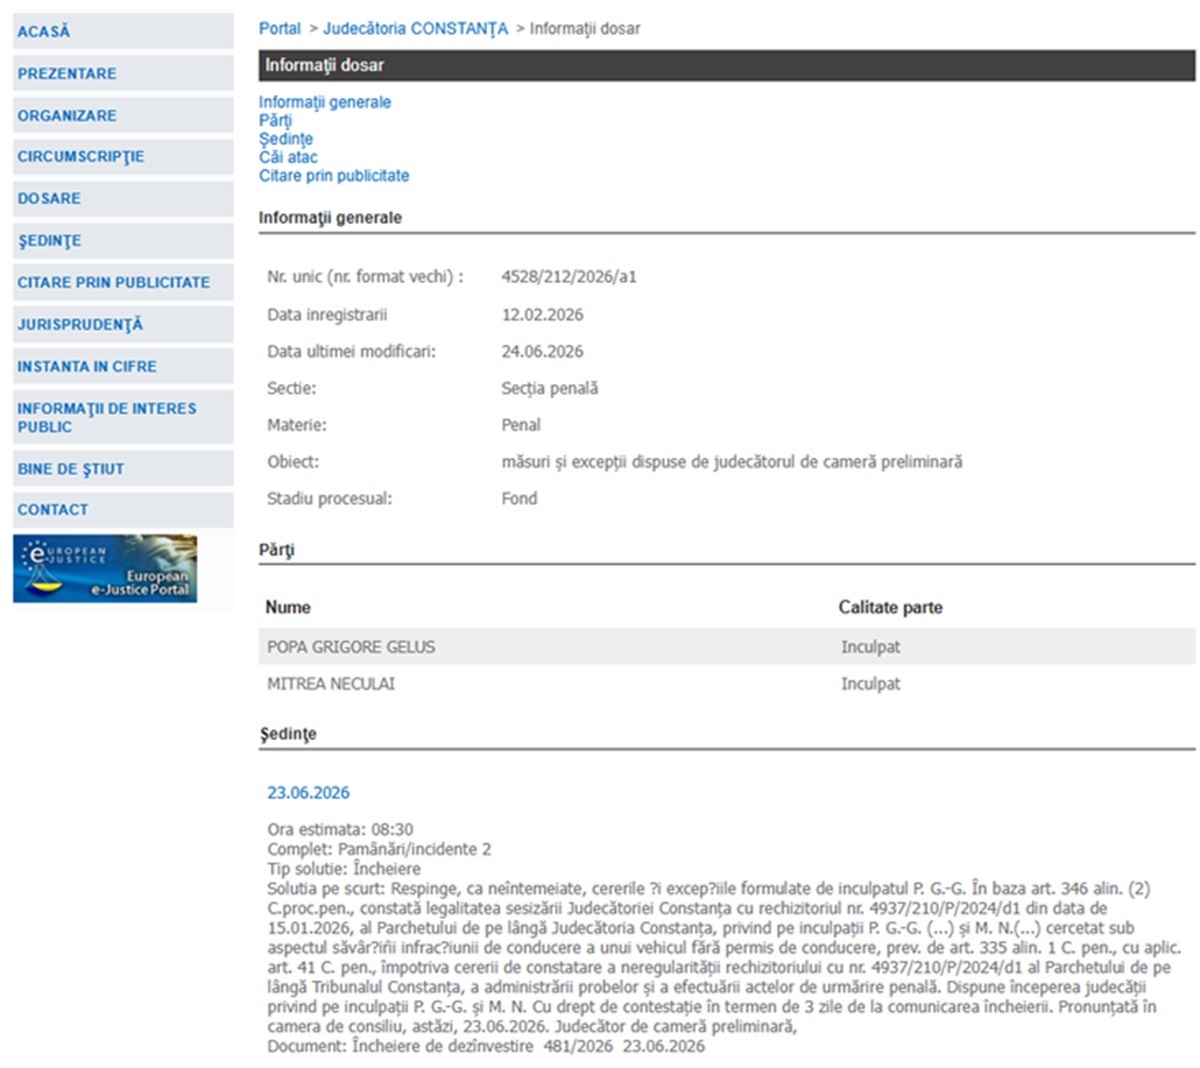Open the 23.06.2026 hearing date link
Viewport: 1200px width, 1068px height.
308,793
